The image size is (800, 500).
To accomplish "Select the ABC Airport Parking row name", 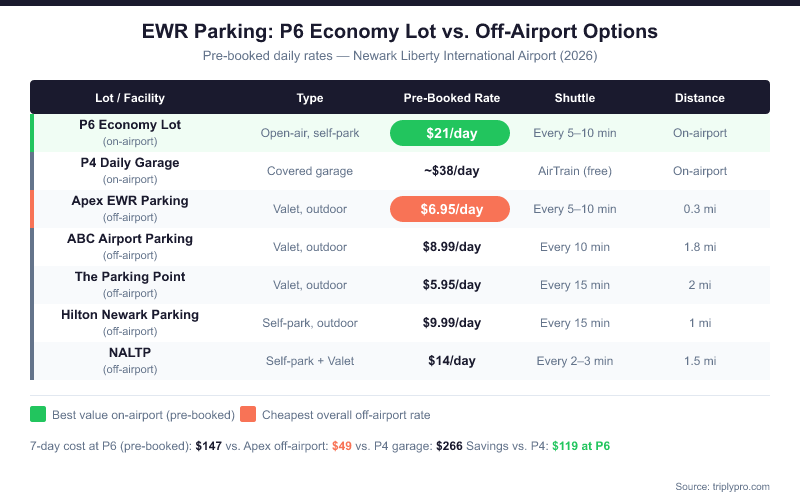I will 130,239.
